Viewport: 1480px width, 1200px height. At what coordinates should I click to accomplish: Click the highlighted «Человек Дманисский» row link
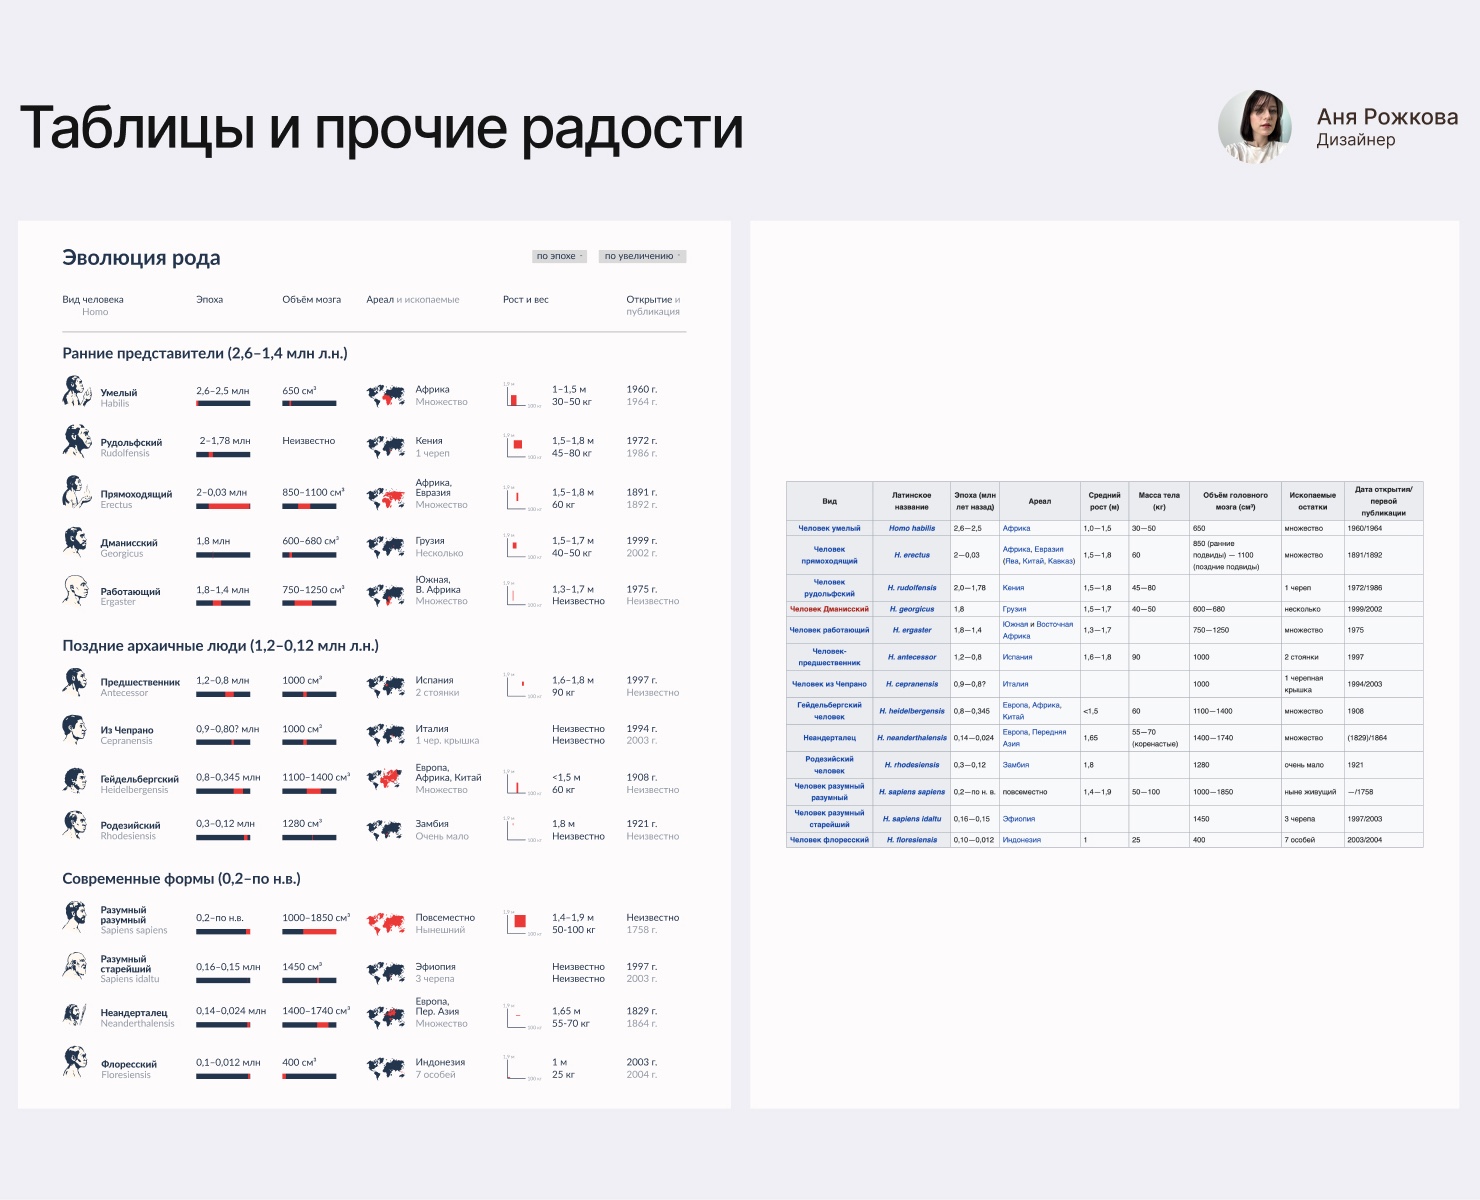[x=828, y=607]
